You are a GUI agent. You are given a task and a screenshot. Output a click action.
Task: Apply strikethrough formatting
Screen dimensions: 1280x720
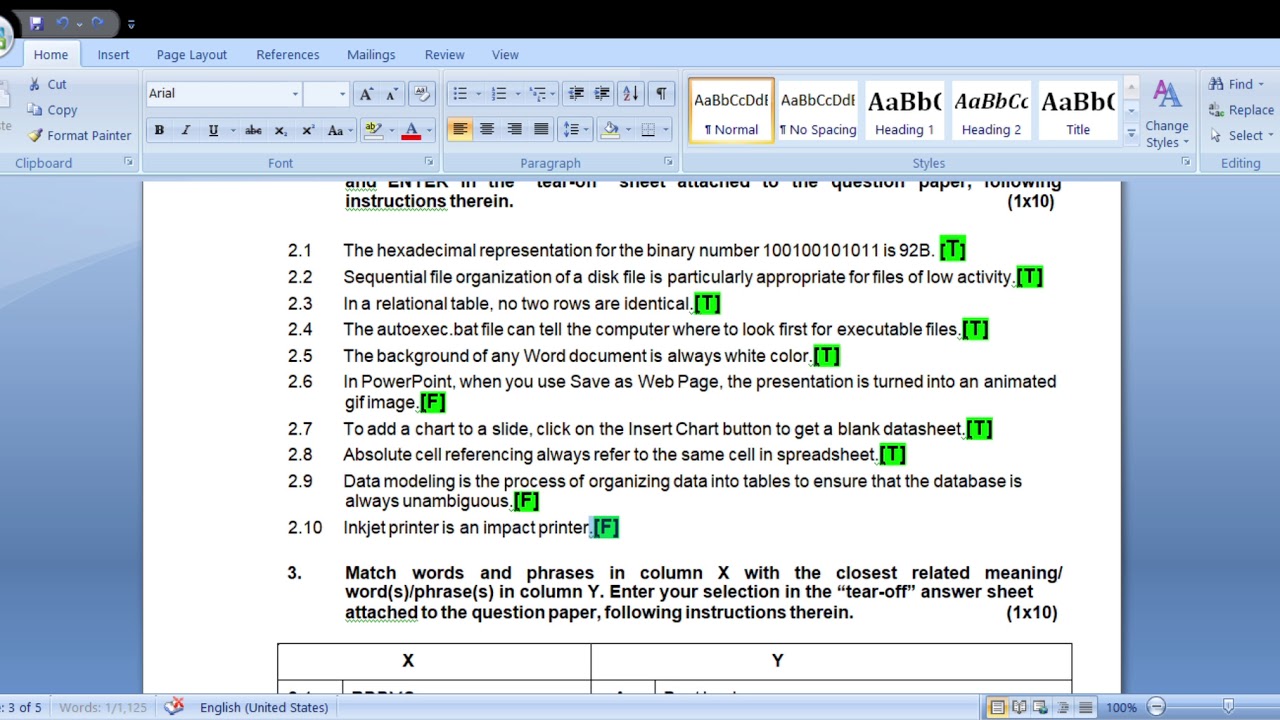pyautogui.click(x=253, y=131)
